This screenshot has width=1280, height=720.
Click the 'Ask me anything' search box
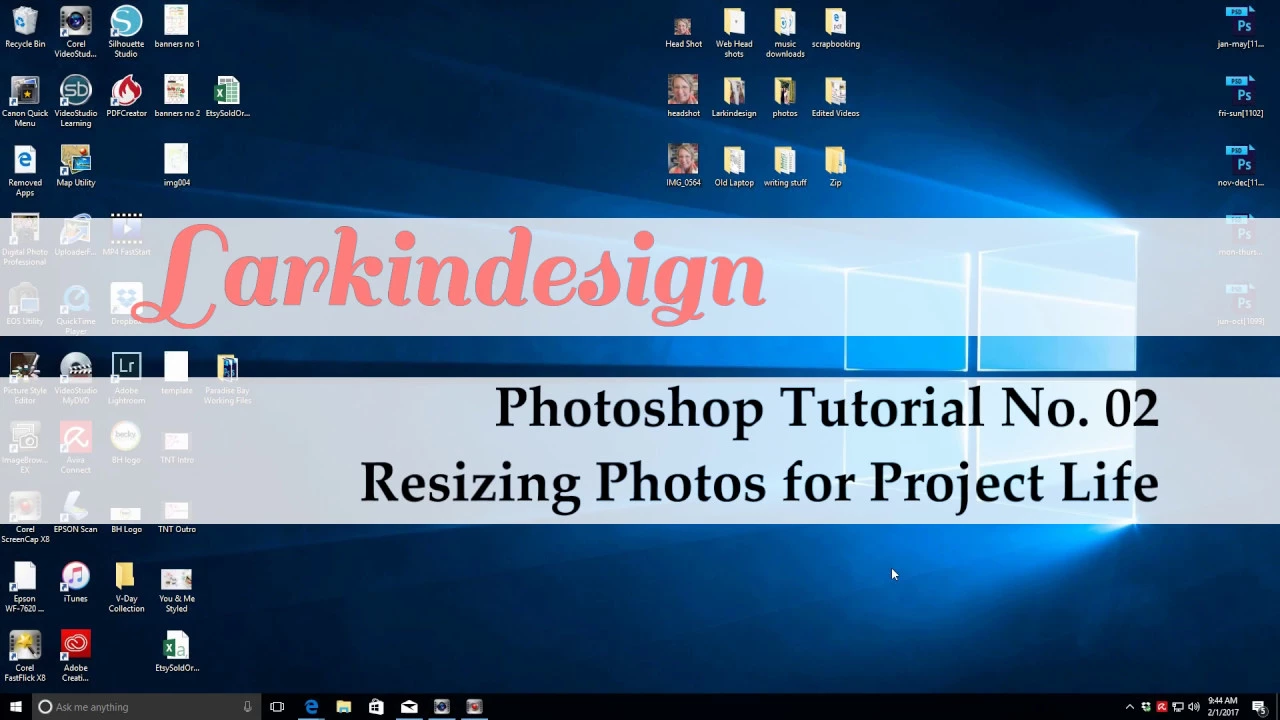pos(146,707)
